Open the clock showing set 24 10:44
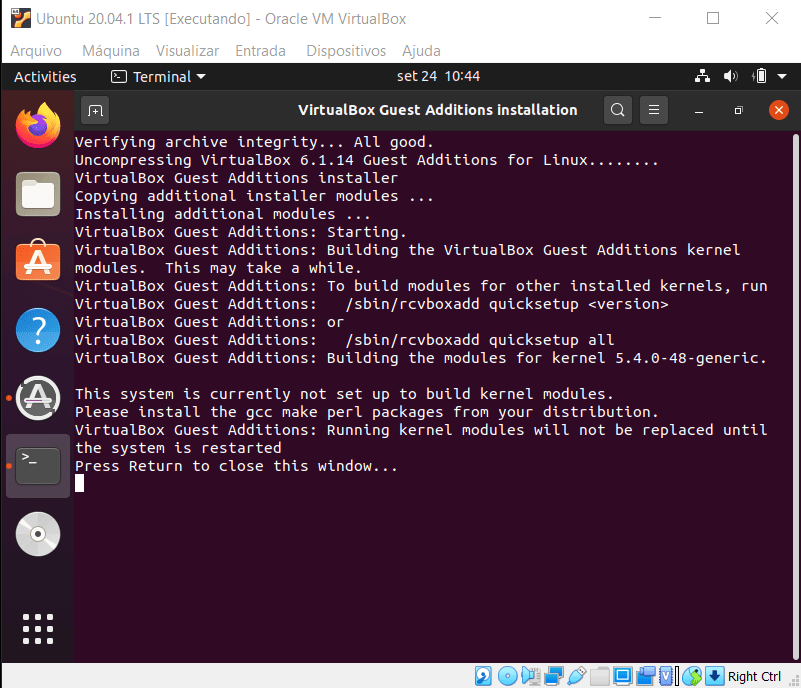 point(438,76)
